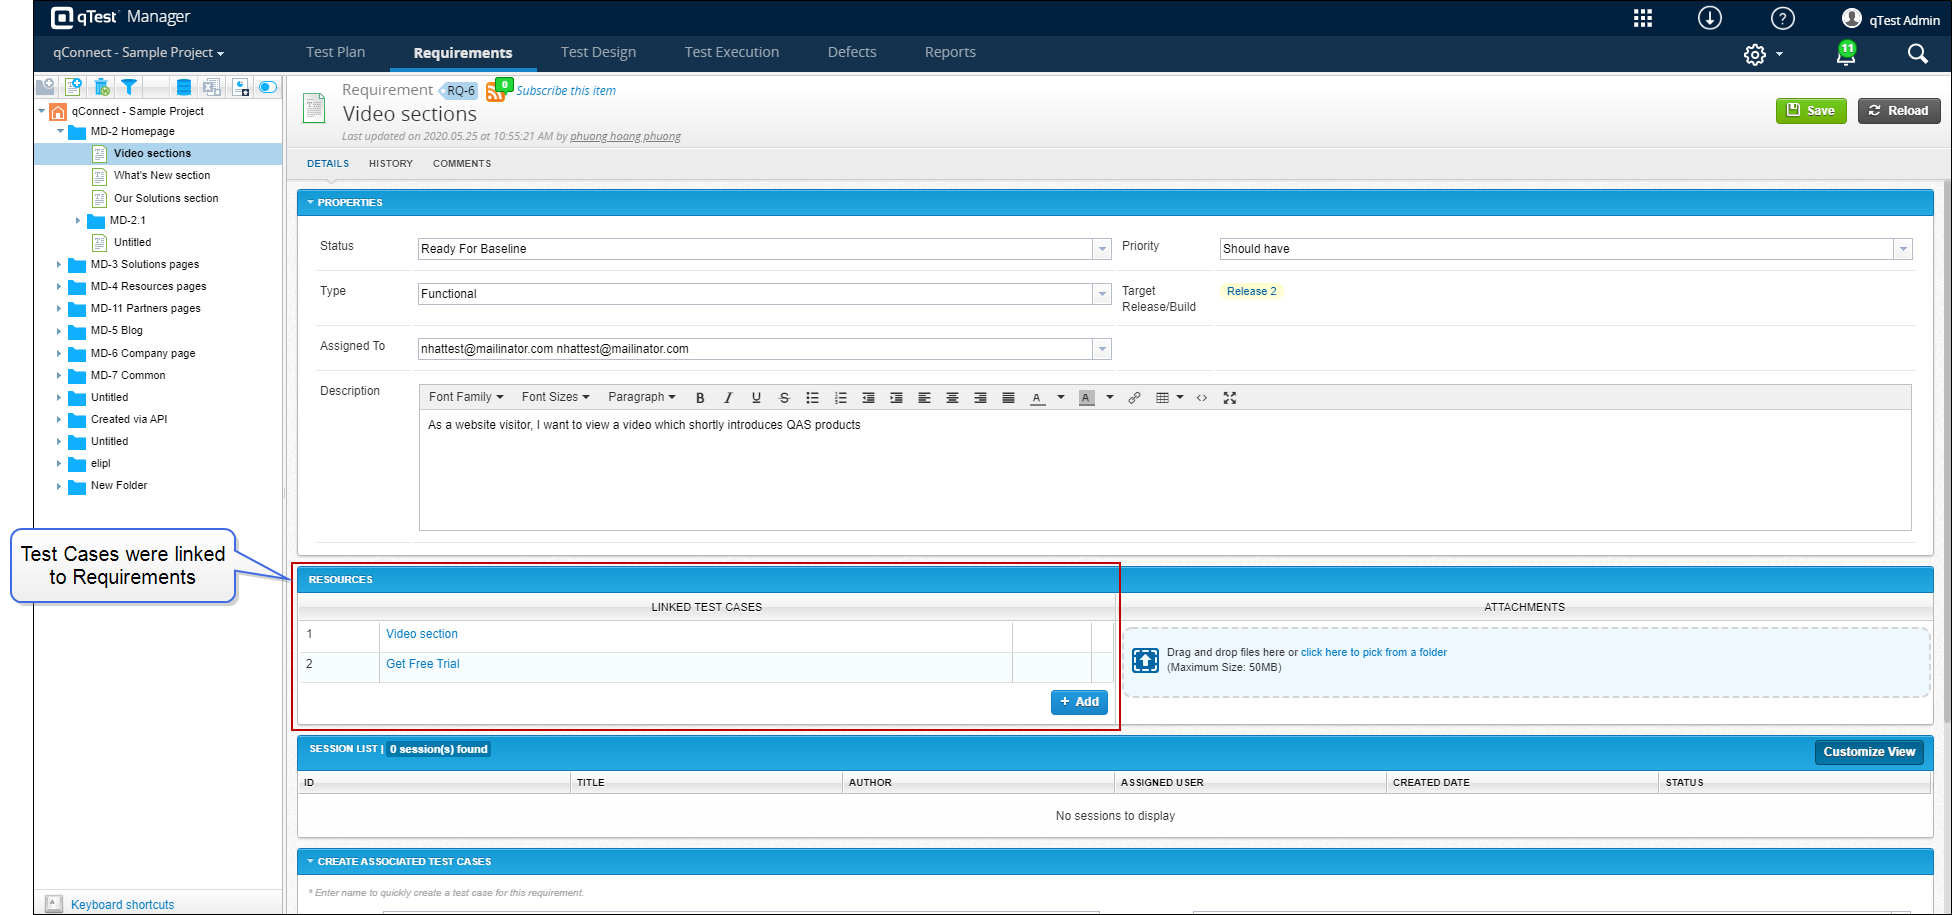Toggle fullscreen in description editor

(x=1230, y=398)
